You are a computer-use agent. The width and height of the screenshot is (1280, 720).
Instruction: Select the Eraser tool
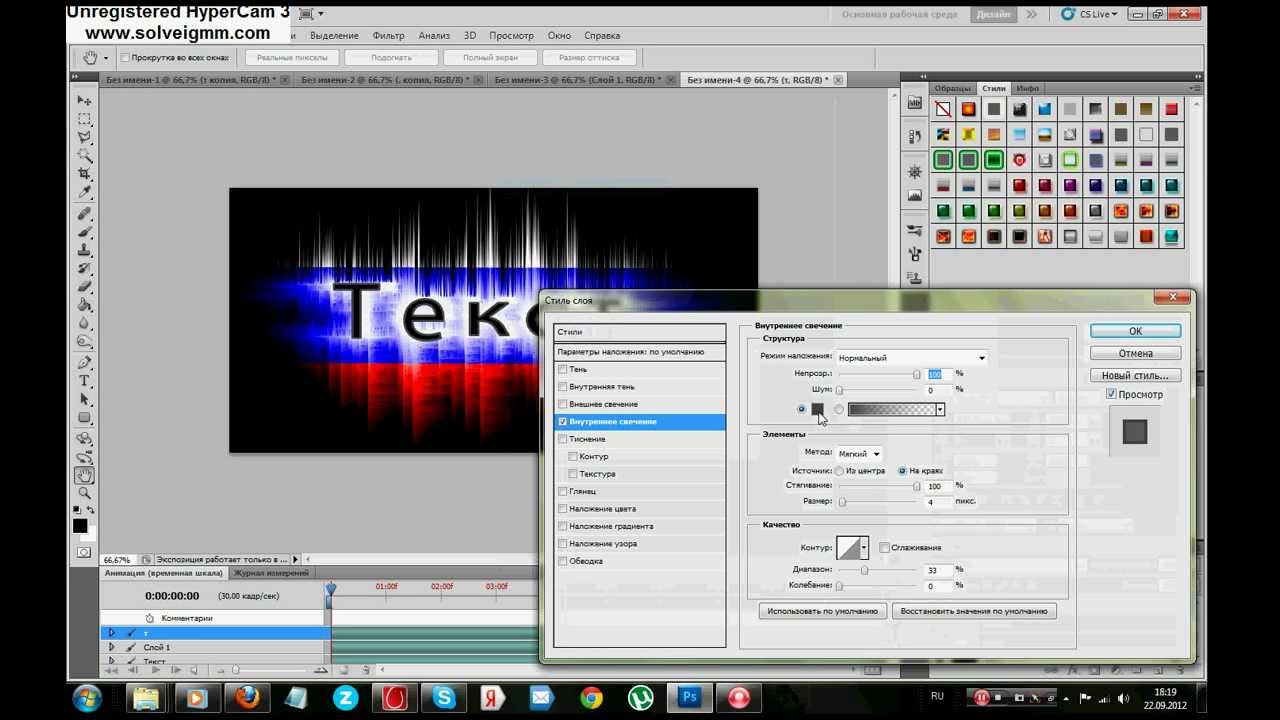tap(85, 286)
